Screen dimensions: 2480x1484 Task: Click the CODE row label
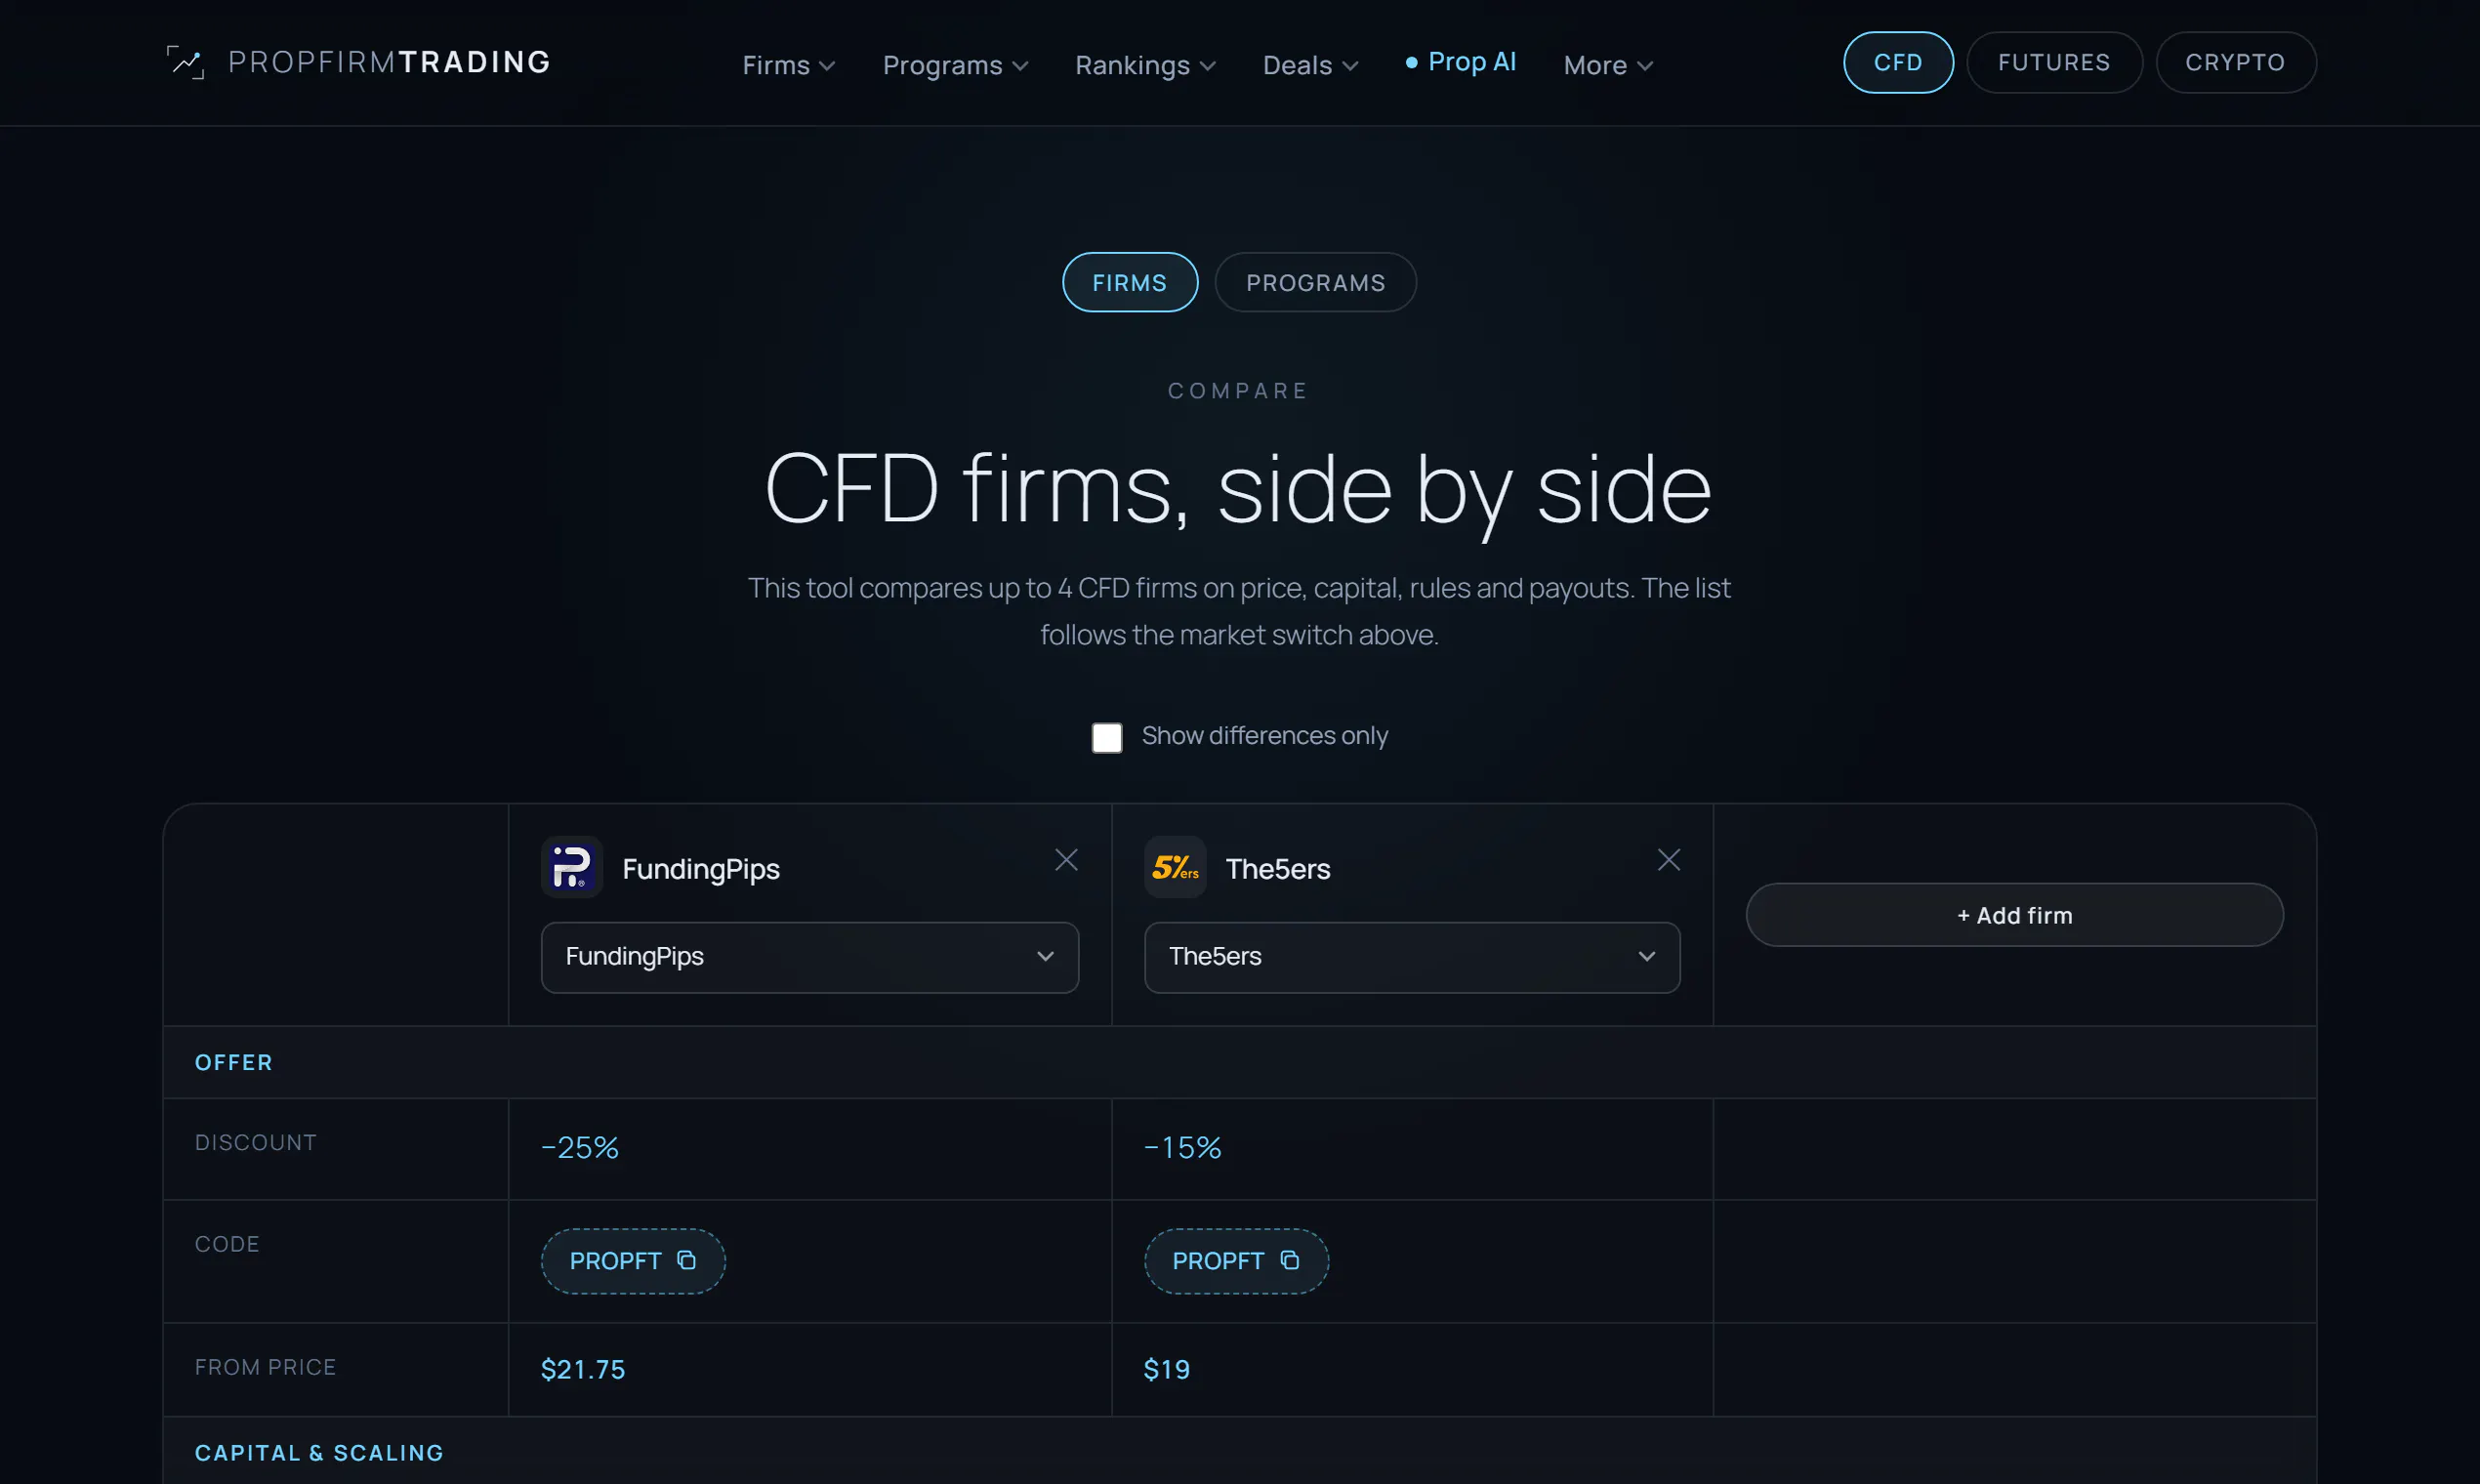(x=227, y=1243)
